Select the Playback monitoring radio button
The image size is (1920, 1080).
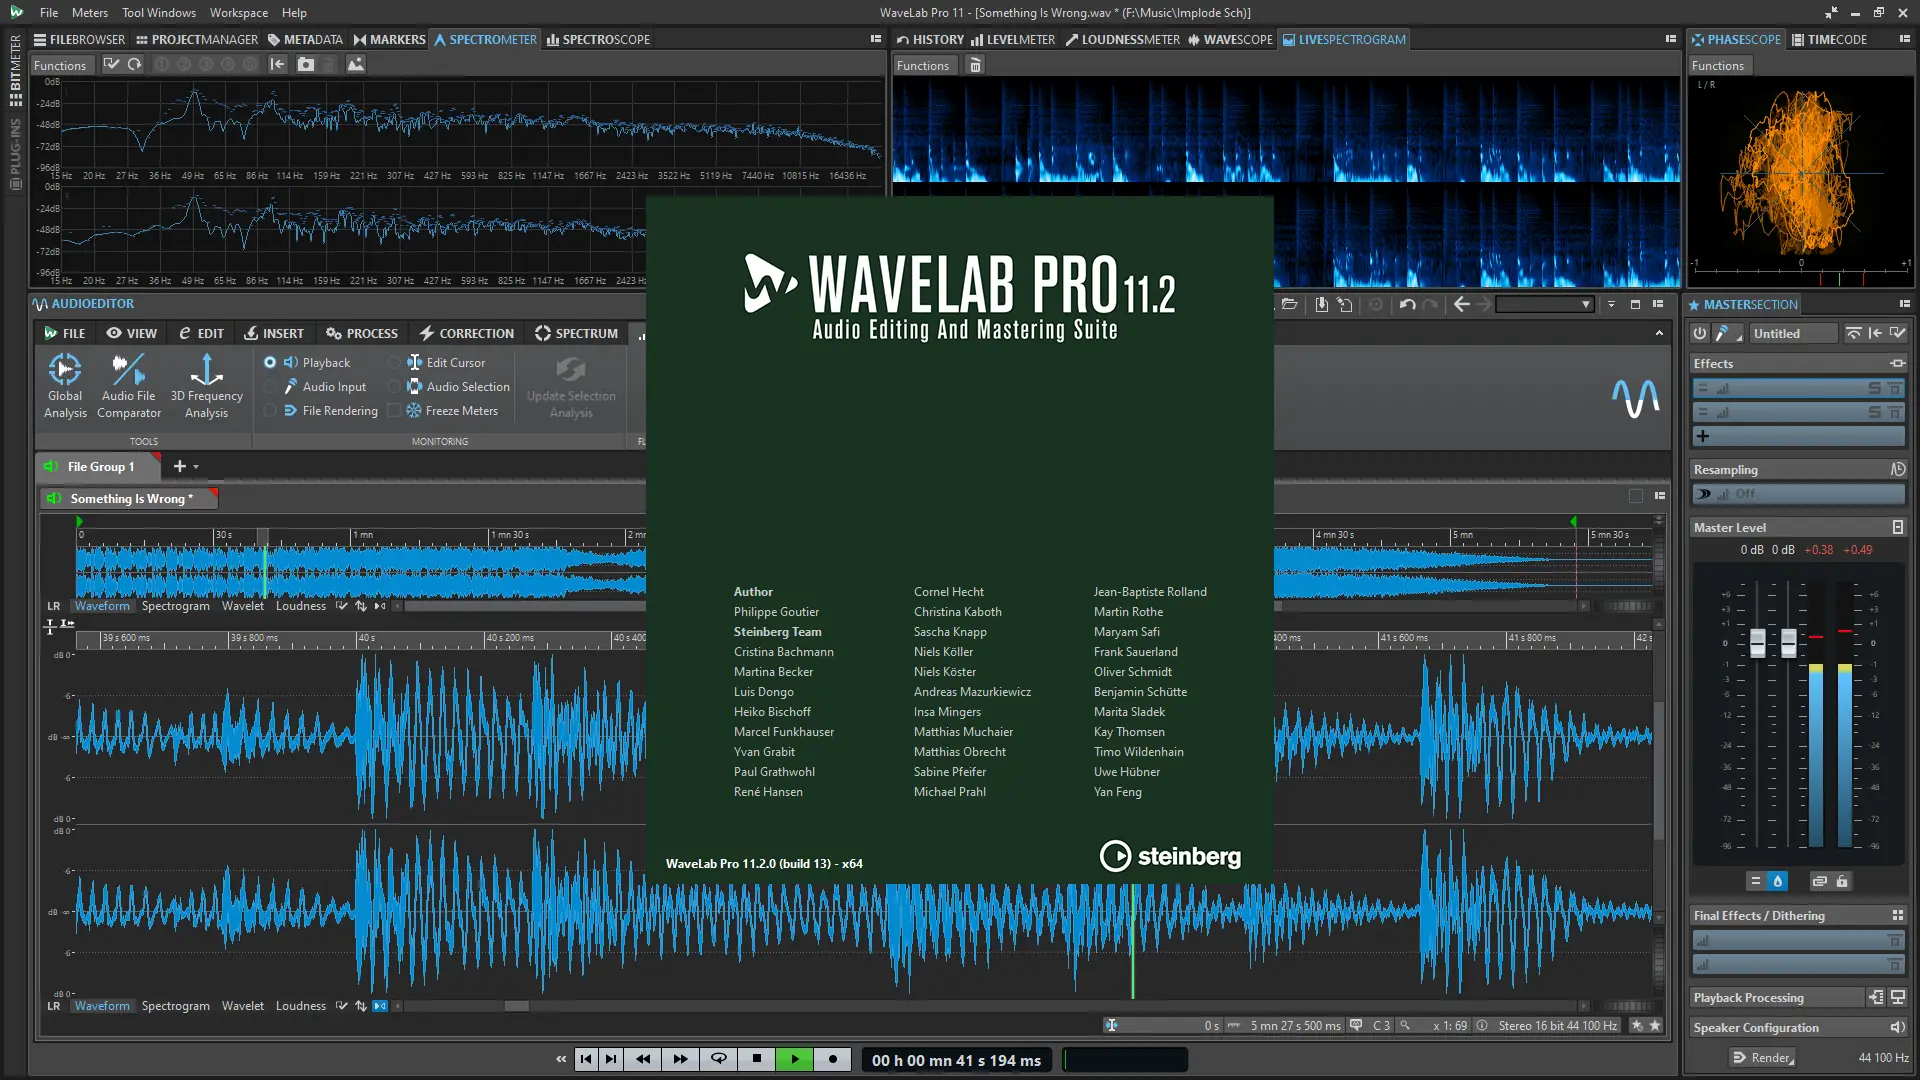click(x=270, y=362)
